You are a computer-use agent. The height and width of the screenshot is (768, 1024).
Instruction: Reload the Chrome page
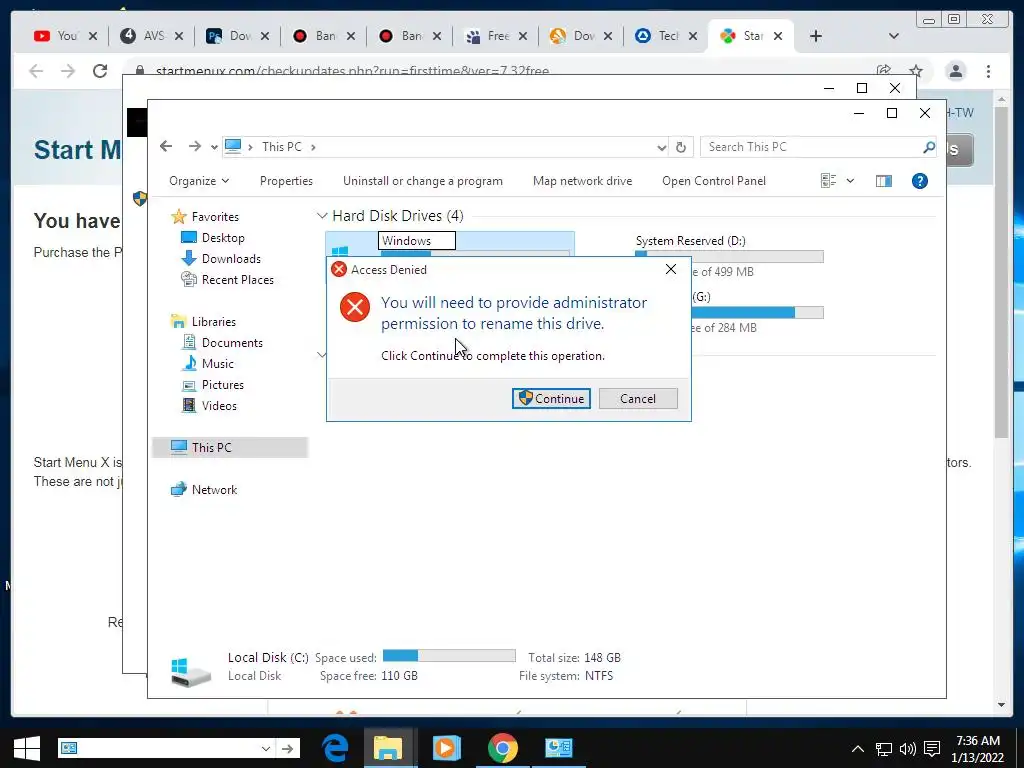[x=100, y=71]
